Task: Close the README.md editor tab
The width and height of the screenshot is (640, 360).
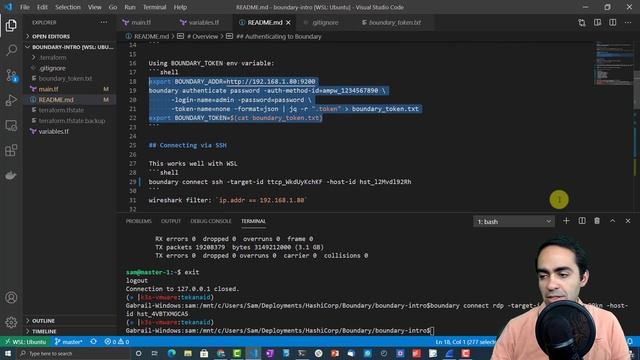Action: (x=289, y=22)
